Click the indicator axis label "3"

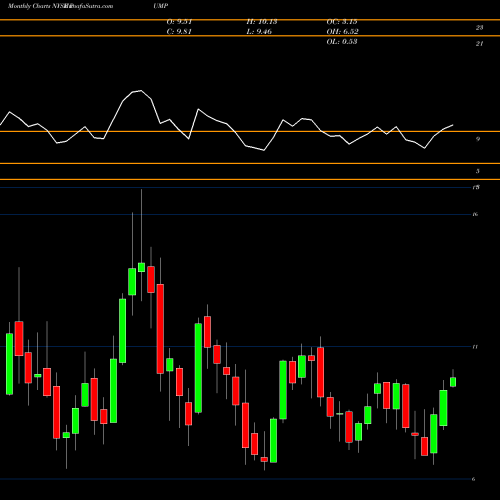point(478,171)
